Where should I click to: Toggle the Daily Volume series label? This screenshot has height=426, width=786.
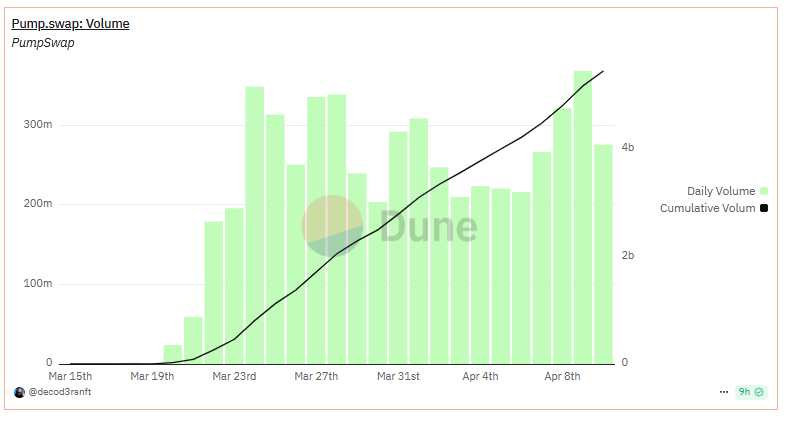[720, 191]
